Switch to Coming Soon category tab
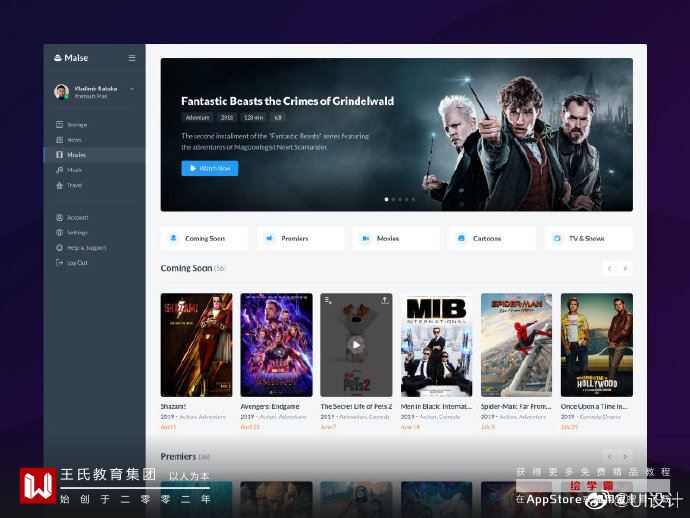 pos(204,239)
